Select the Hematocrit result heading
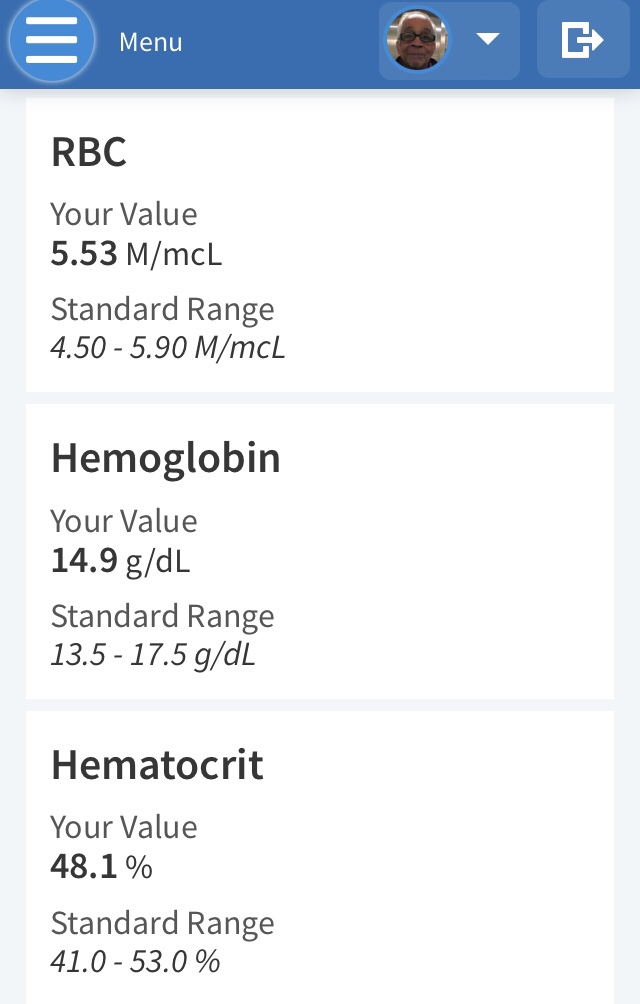640x1004 pixels. coord(157,765)
